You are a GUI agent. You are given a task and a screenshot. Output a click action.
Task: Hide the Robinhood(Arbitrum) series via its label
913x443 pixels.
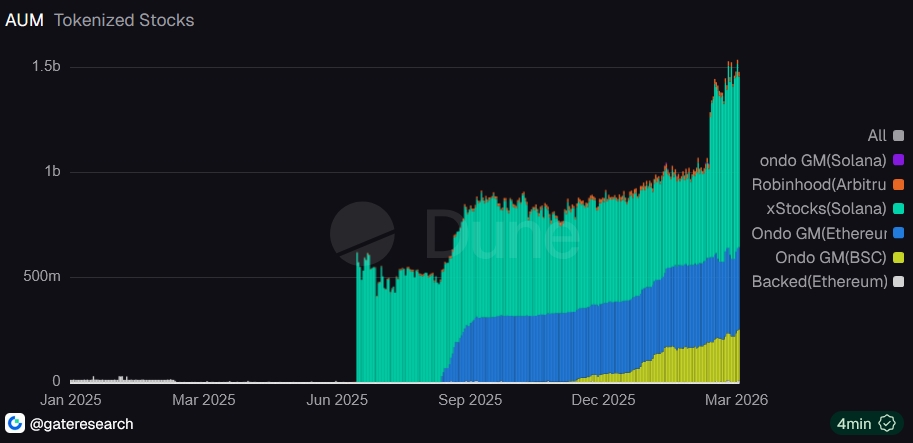coord(818,185)
